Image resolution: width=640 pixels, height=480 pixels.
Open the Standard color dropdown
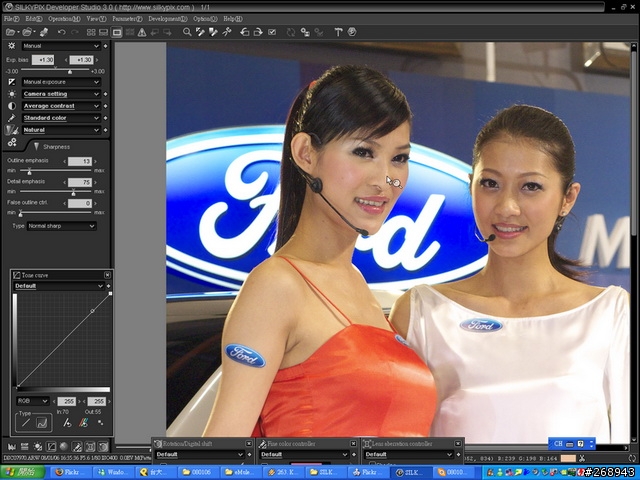point(61,118)
